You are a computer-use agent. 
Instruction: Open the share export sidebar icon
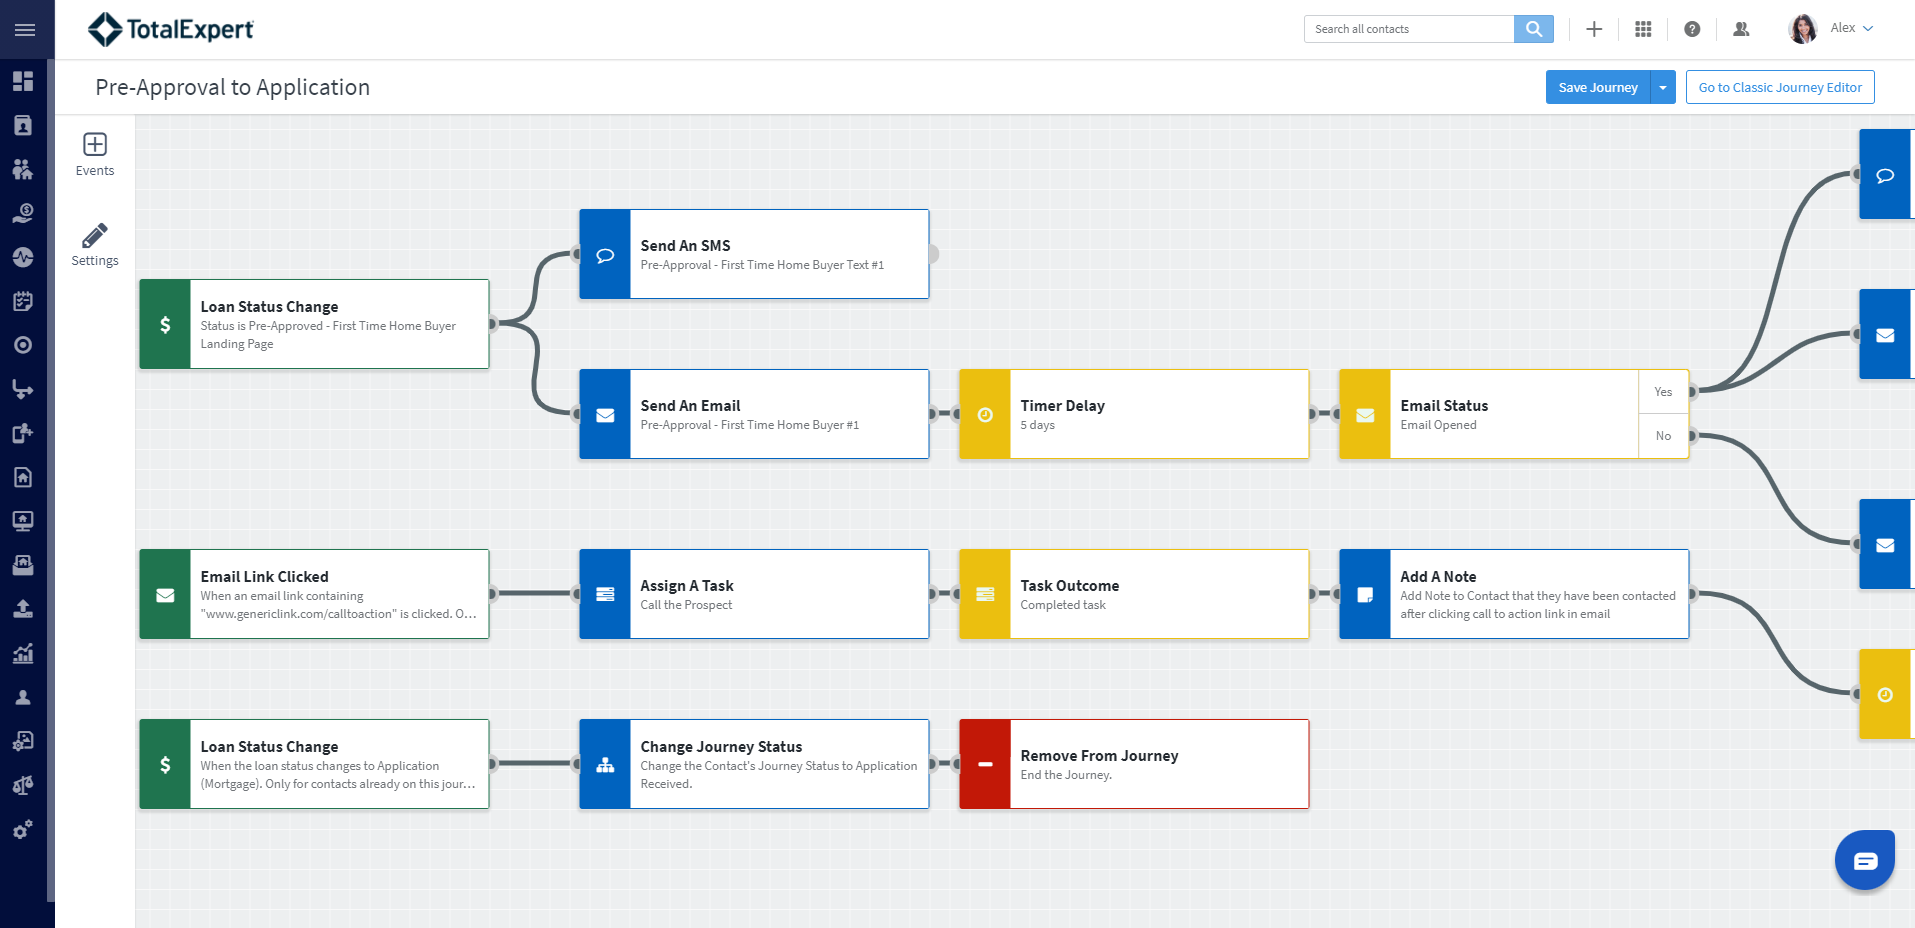coord(23,433)
